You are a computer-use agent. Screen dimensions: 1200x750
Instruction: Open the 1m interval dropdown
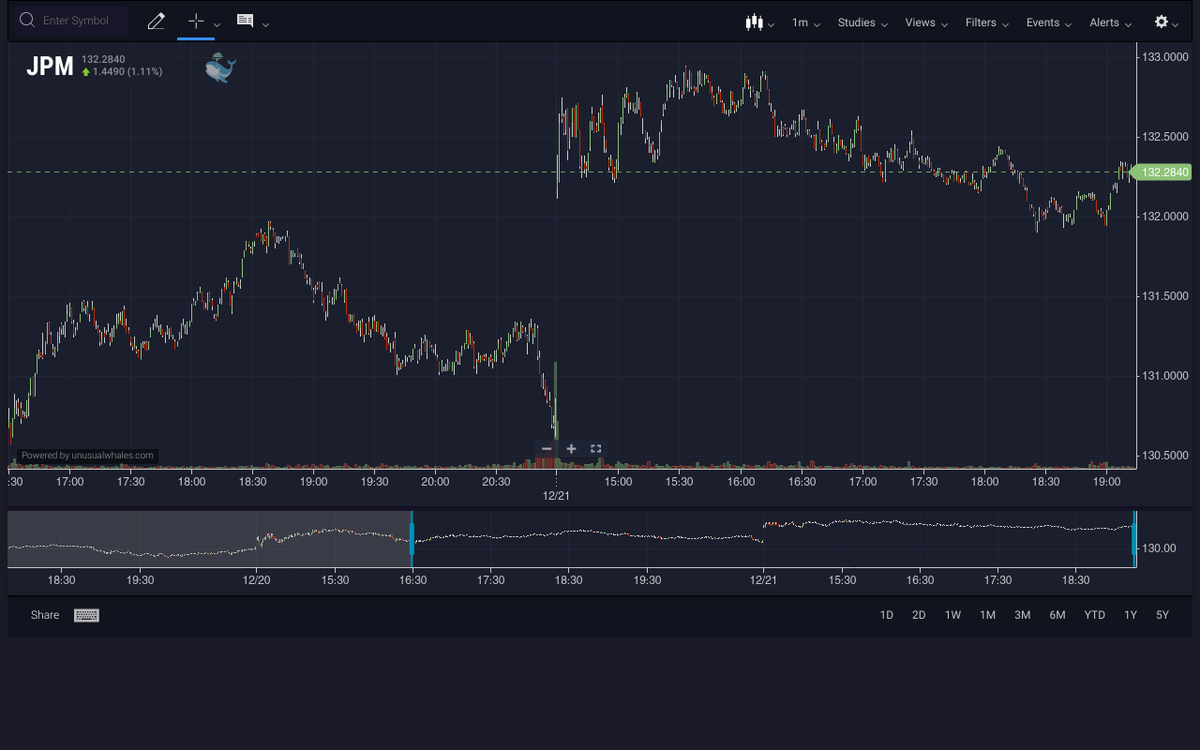click(x=806, y=22)
